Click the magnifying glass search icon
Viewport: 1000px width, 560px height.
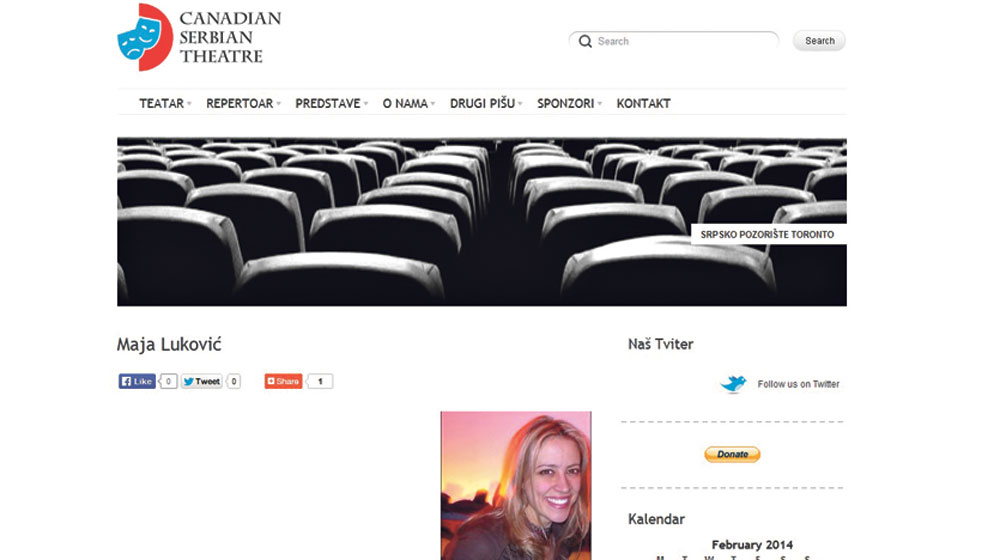tap(585, 42)
